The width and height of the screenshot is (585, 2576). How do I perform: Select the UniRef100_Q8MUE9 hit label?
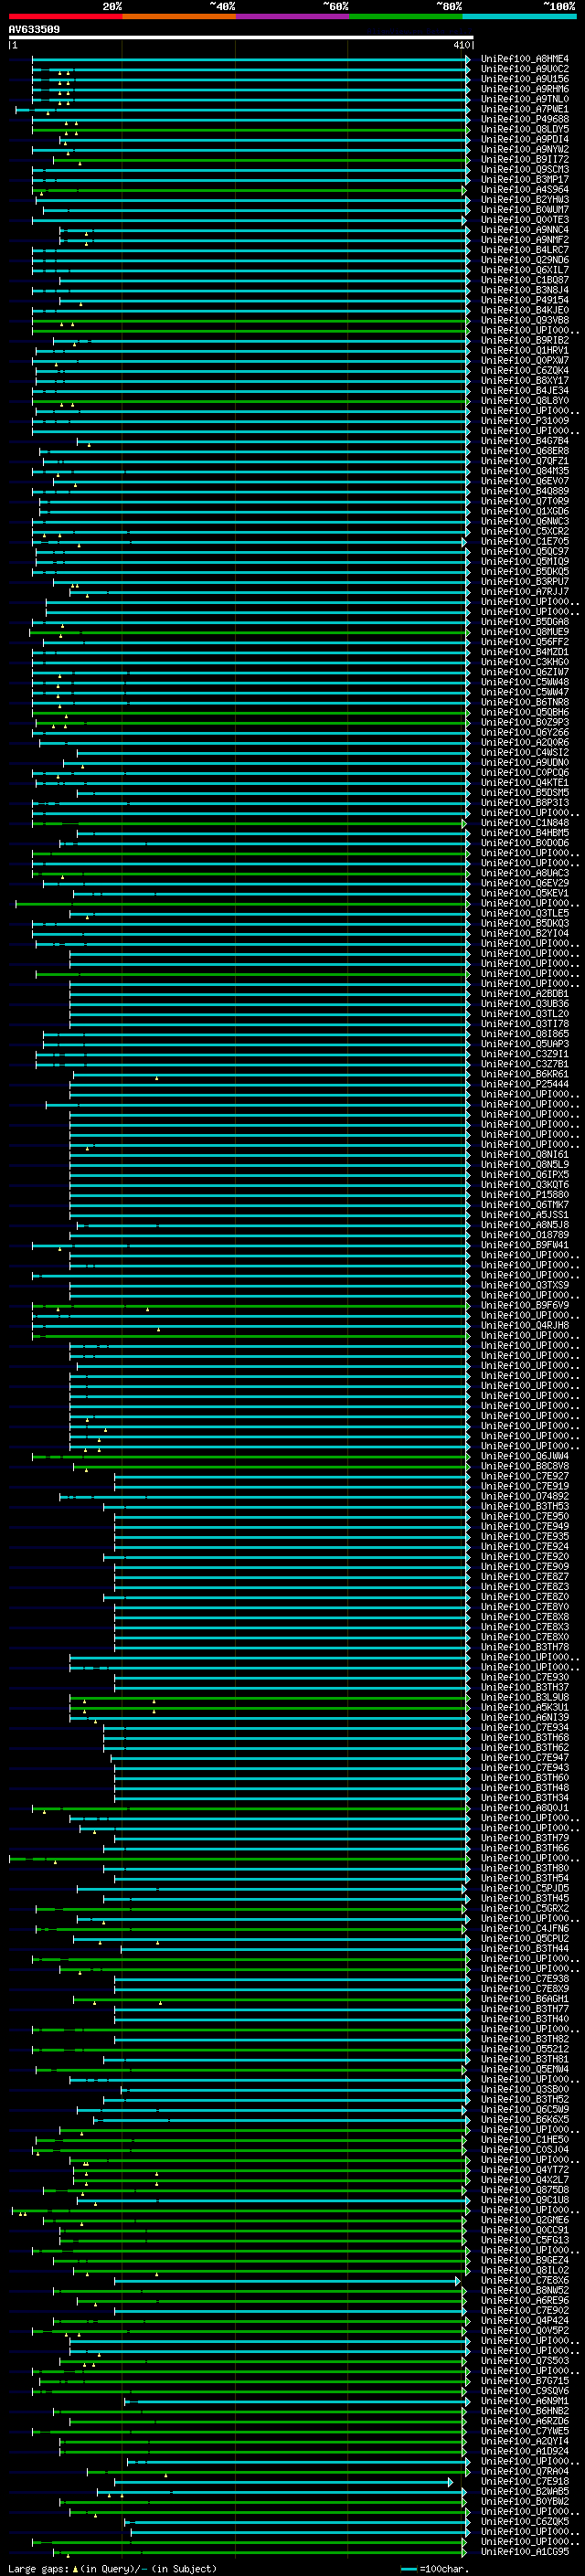tap(524, 632)
